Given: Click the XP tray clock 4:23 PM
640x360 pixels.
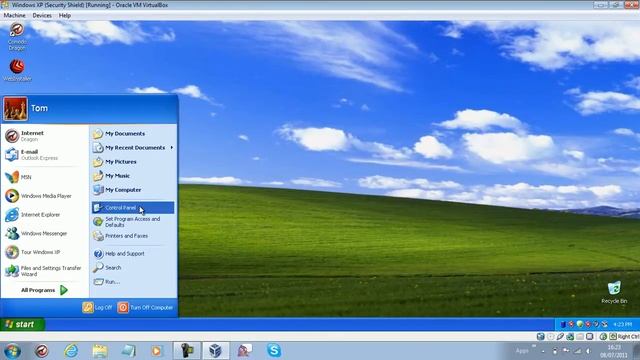Looking at the screenshot, I should [x=622, y=324].
